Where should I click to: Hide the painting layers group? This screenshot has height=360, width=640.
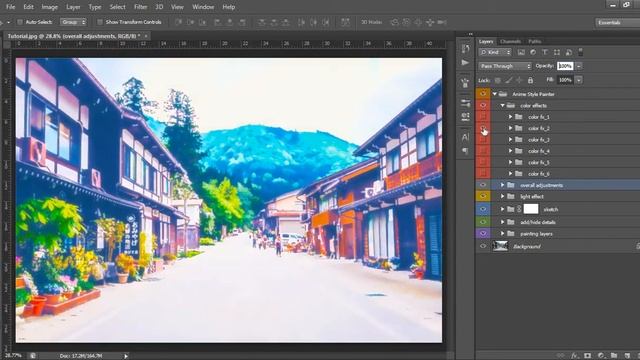[x=483, y=233]
